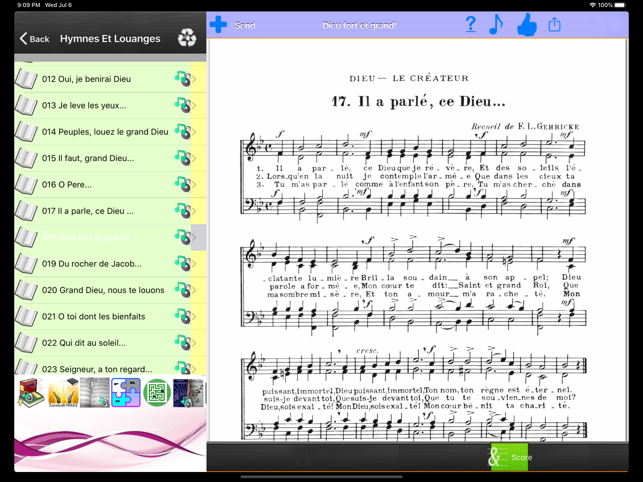Select hymn 015 Il faut, grand Dieu...

(110, 158)
